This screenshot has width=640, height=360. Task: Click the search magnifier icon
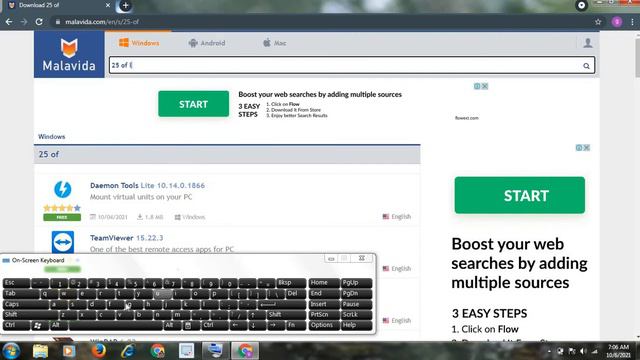(586, 66)
